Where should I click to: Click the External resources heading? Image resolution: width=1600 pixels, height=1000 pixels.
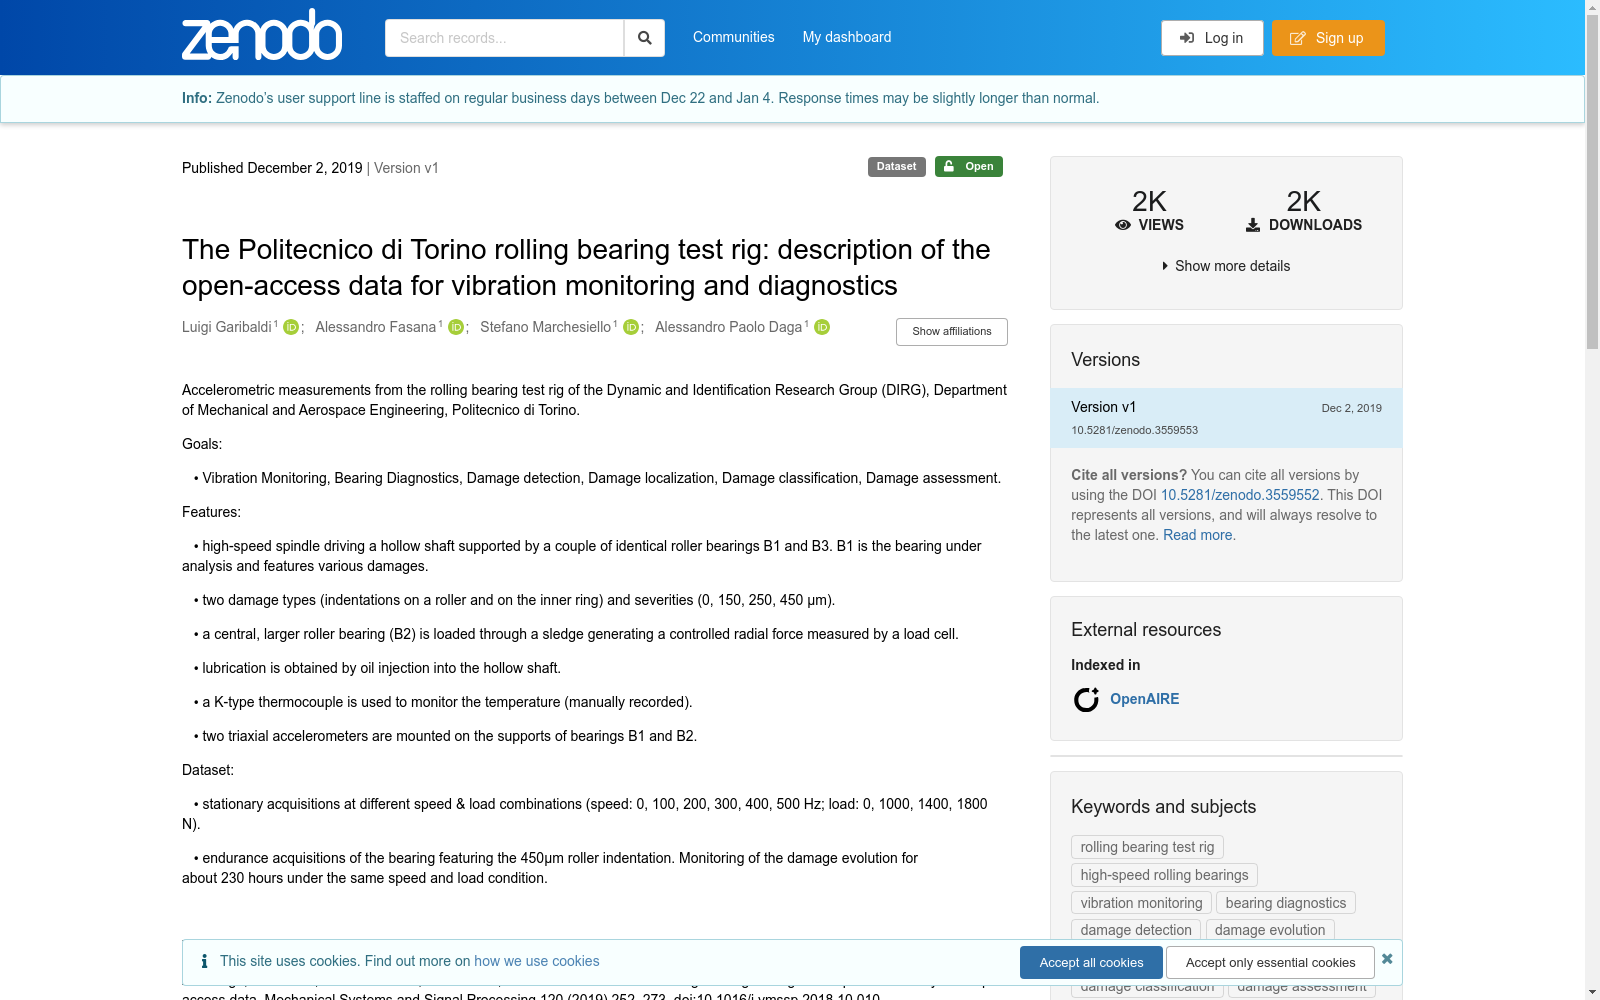point(1146,630)
